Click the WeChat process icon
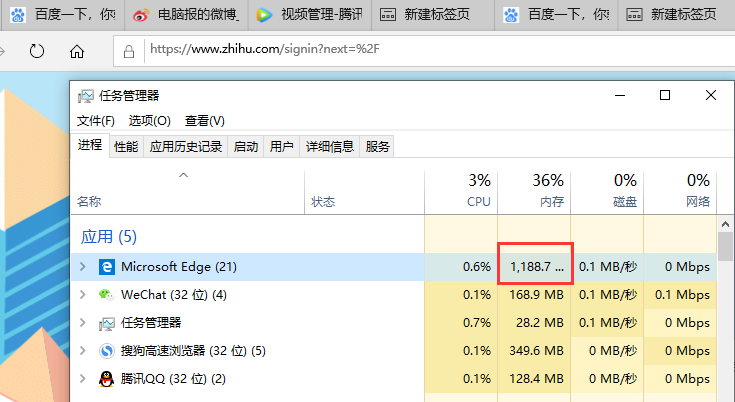Screen dimensions: 735x402 106,295
